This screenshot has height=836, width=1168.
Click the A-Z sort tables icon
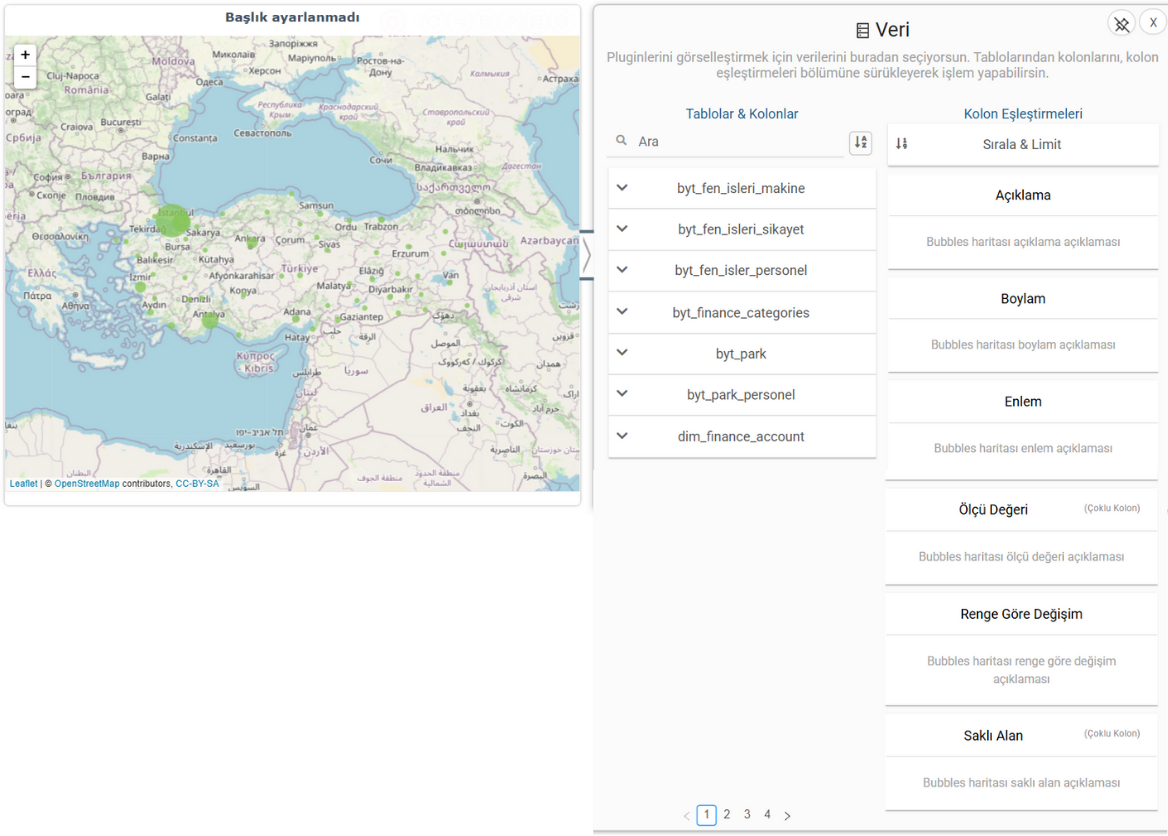[x=860, y=143]
